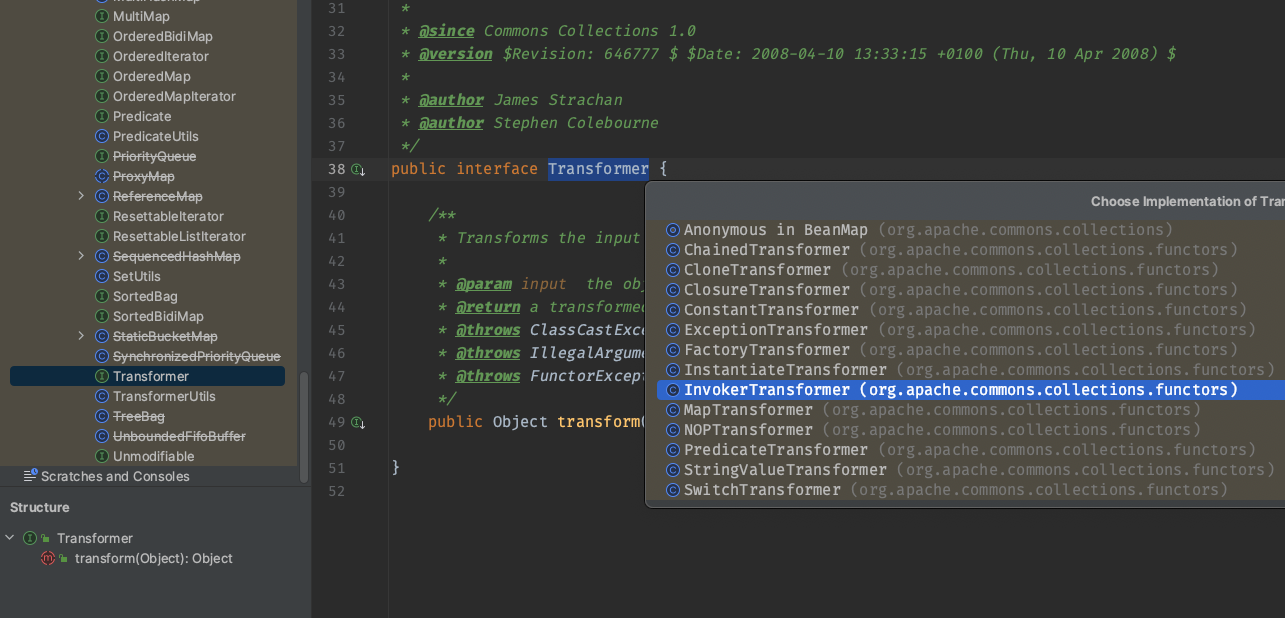The image size is (1285, 618).
Task: Open TransformerUtils in the project tree
Action: [x=164, y=396]
